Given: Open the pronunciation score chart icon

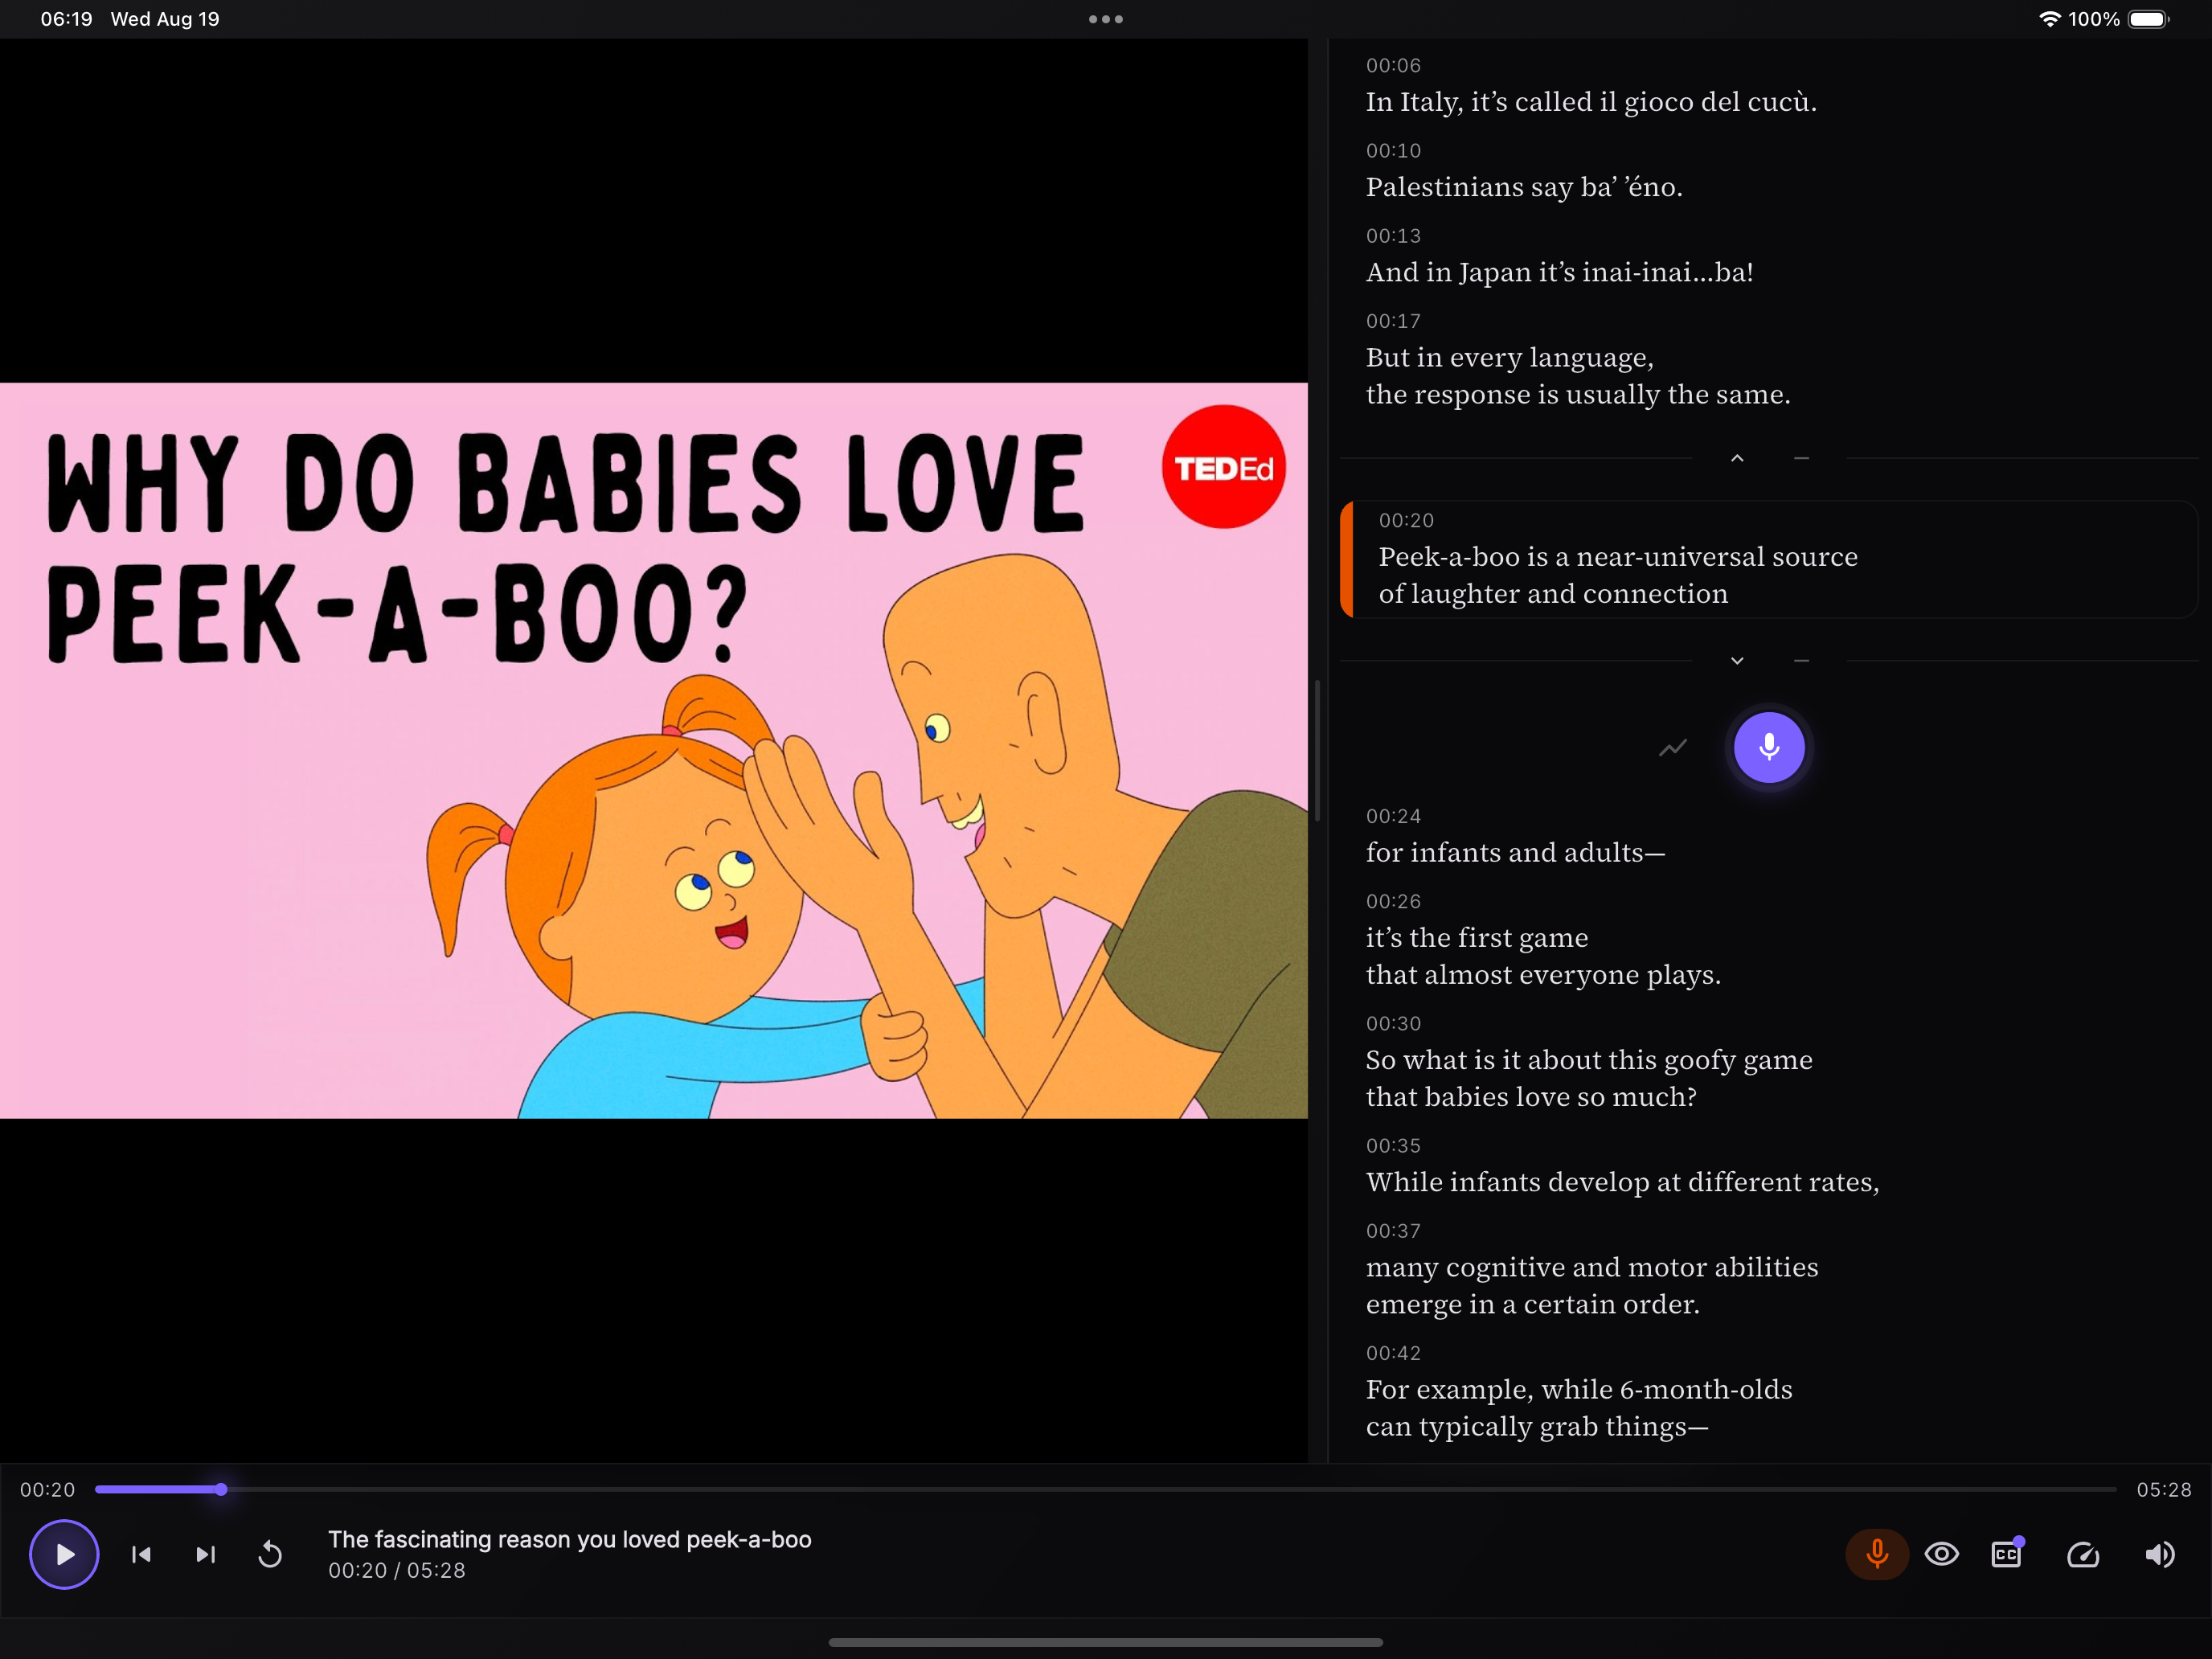Looking at the screenshot, I should [1673, 747].
